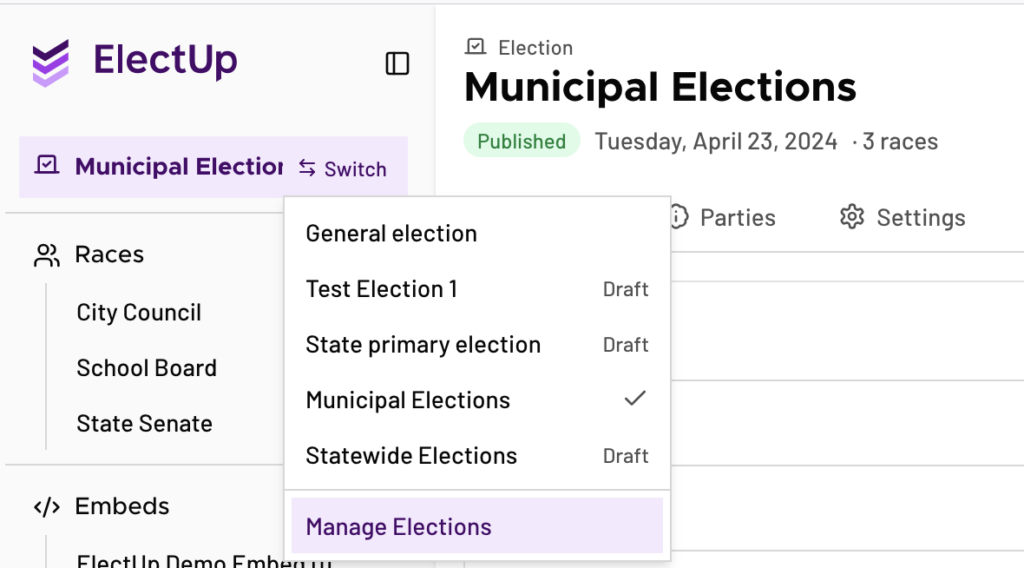Open the Switch election dropdown
The image size is (1024, 568).
343,168
